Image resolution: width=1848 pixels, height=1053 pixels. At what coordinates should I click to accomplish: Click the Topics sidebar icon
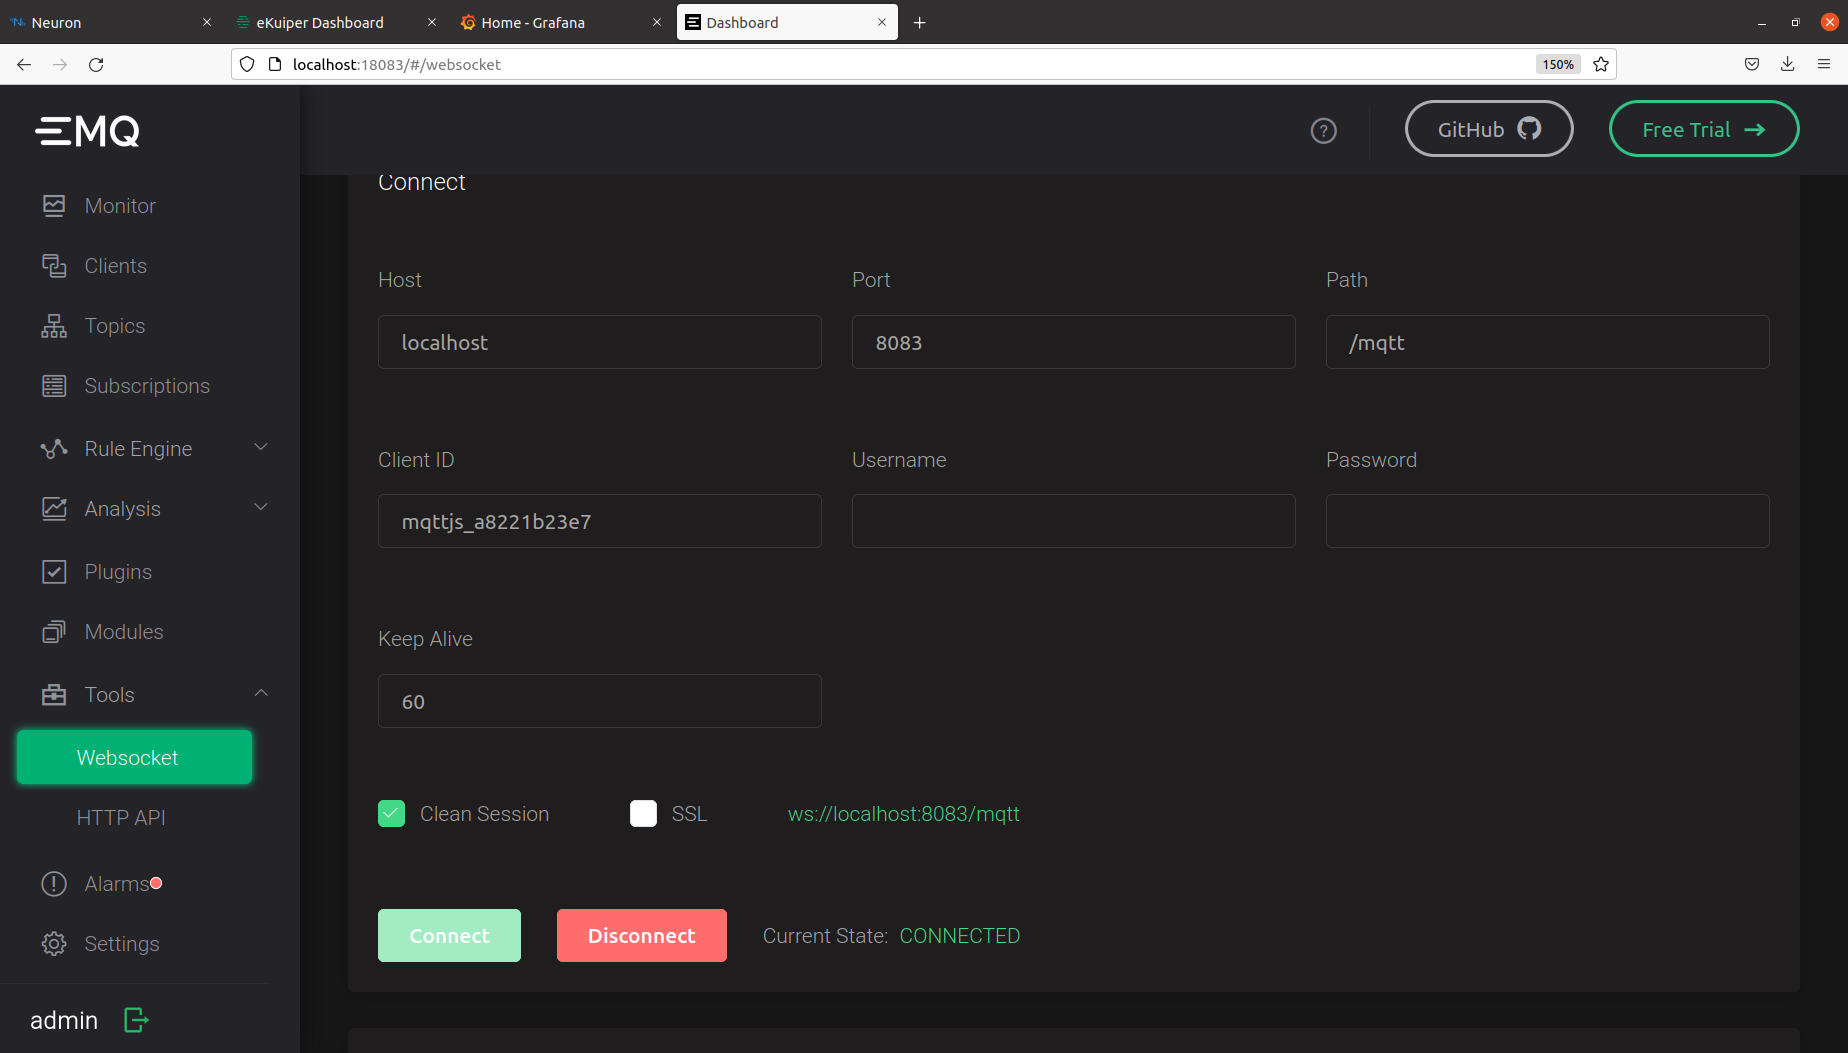coord(54,326)
